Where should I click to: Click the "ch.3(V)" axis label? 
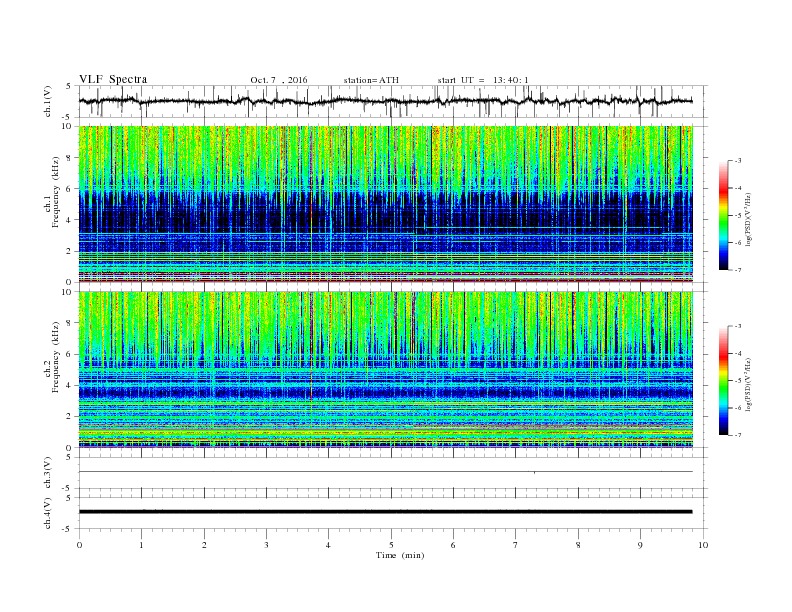[x=48, y=472]
